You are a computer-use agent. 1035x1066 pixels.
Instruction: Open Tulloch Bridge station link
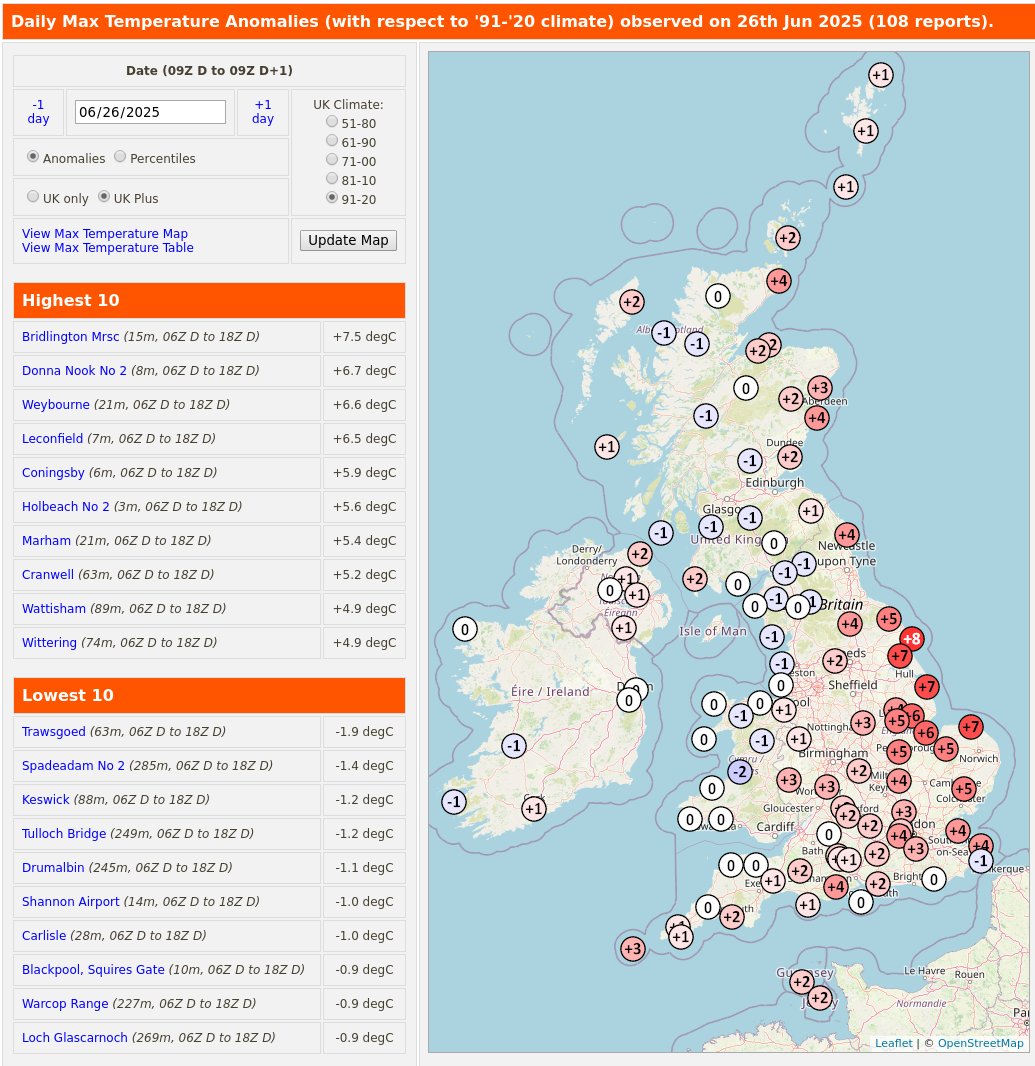(x=64, y=833)
